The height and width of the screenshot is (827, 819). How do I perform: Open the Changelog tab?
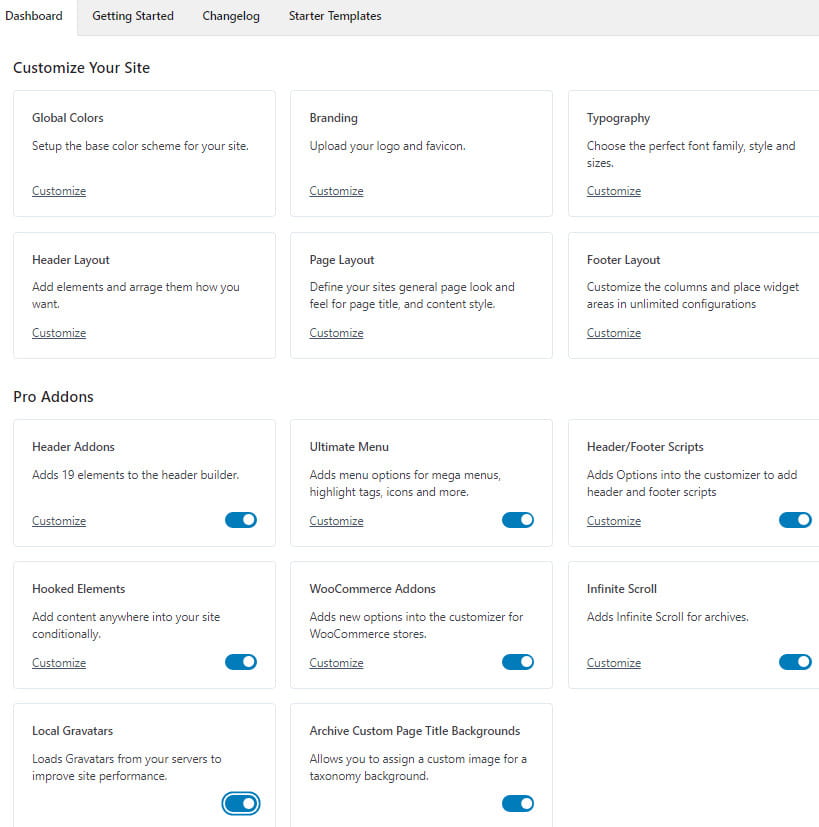click(231, 16)
